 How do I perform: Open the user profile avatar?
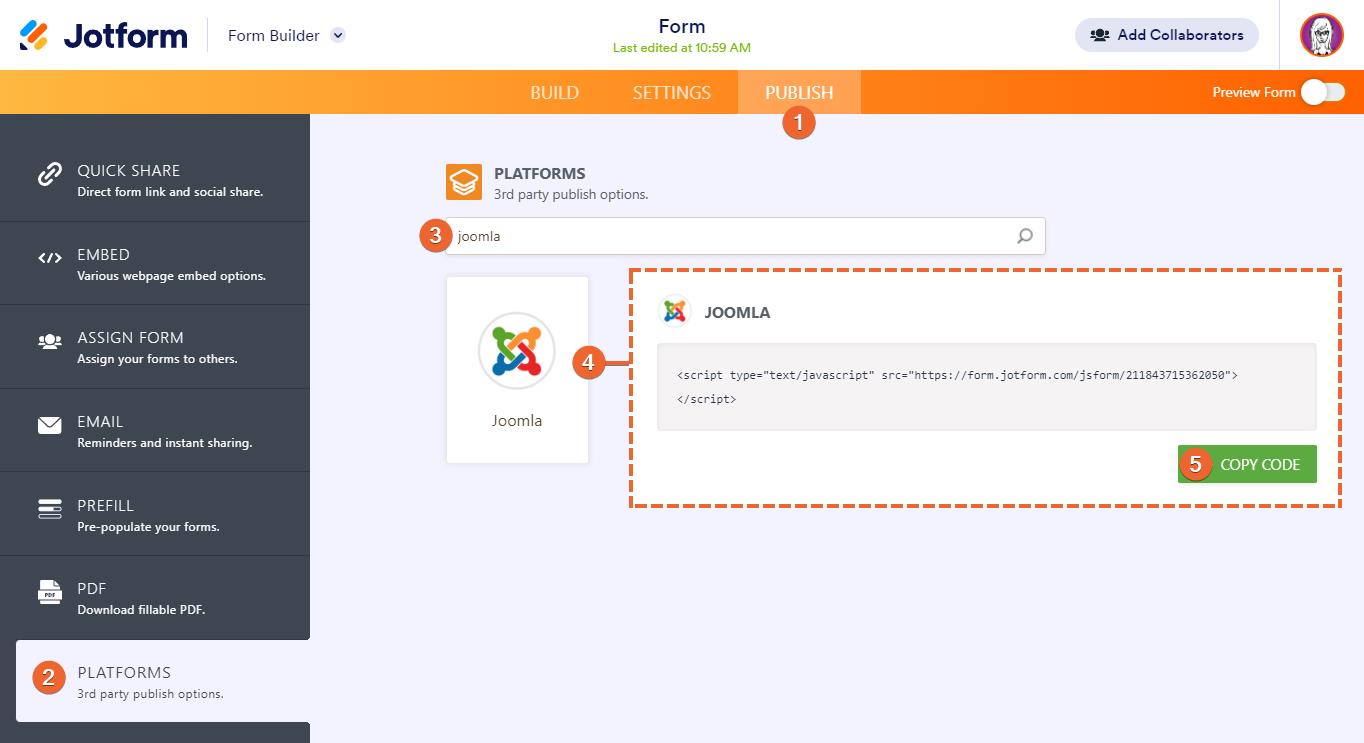pos(1321,35)
